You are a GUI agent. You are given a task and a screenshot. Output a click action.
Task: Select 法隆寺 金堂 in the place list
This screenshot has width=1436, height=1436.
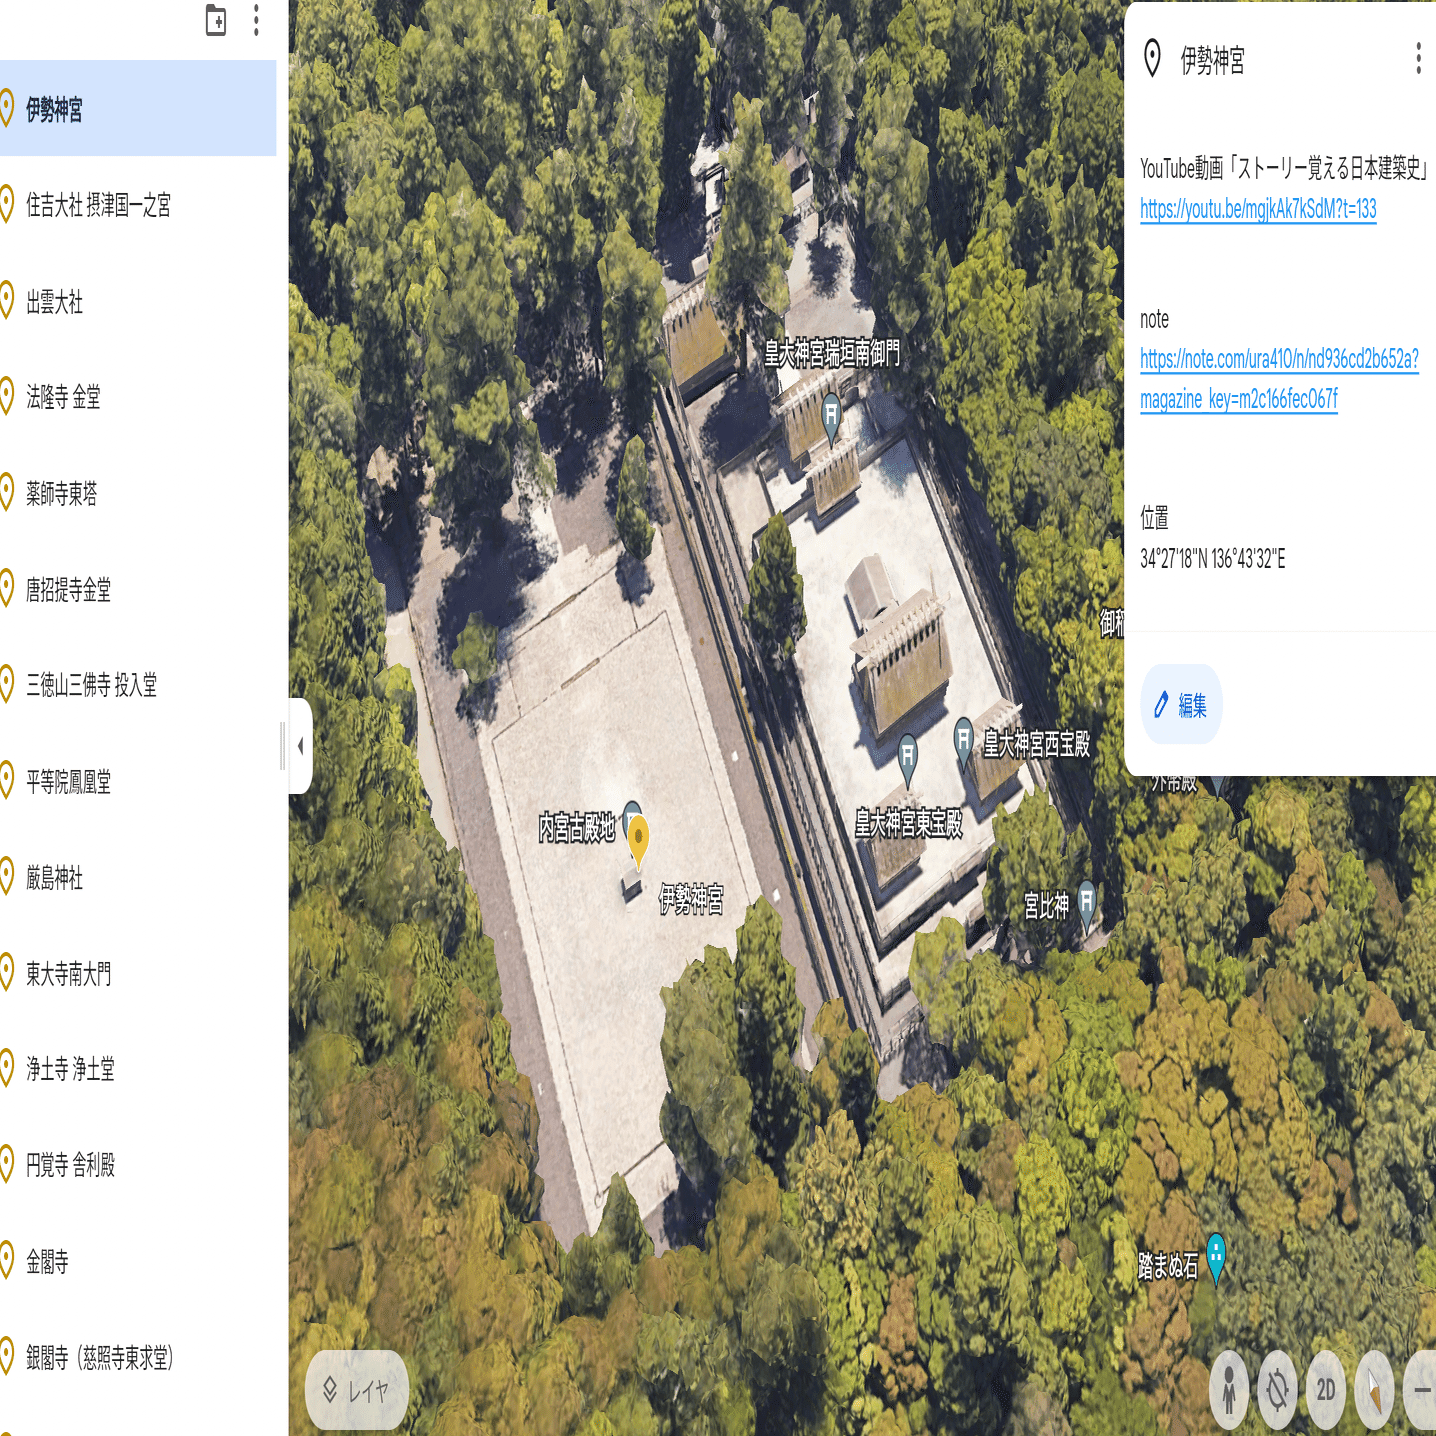pyautogui.click(x=138, y=397)
